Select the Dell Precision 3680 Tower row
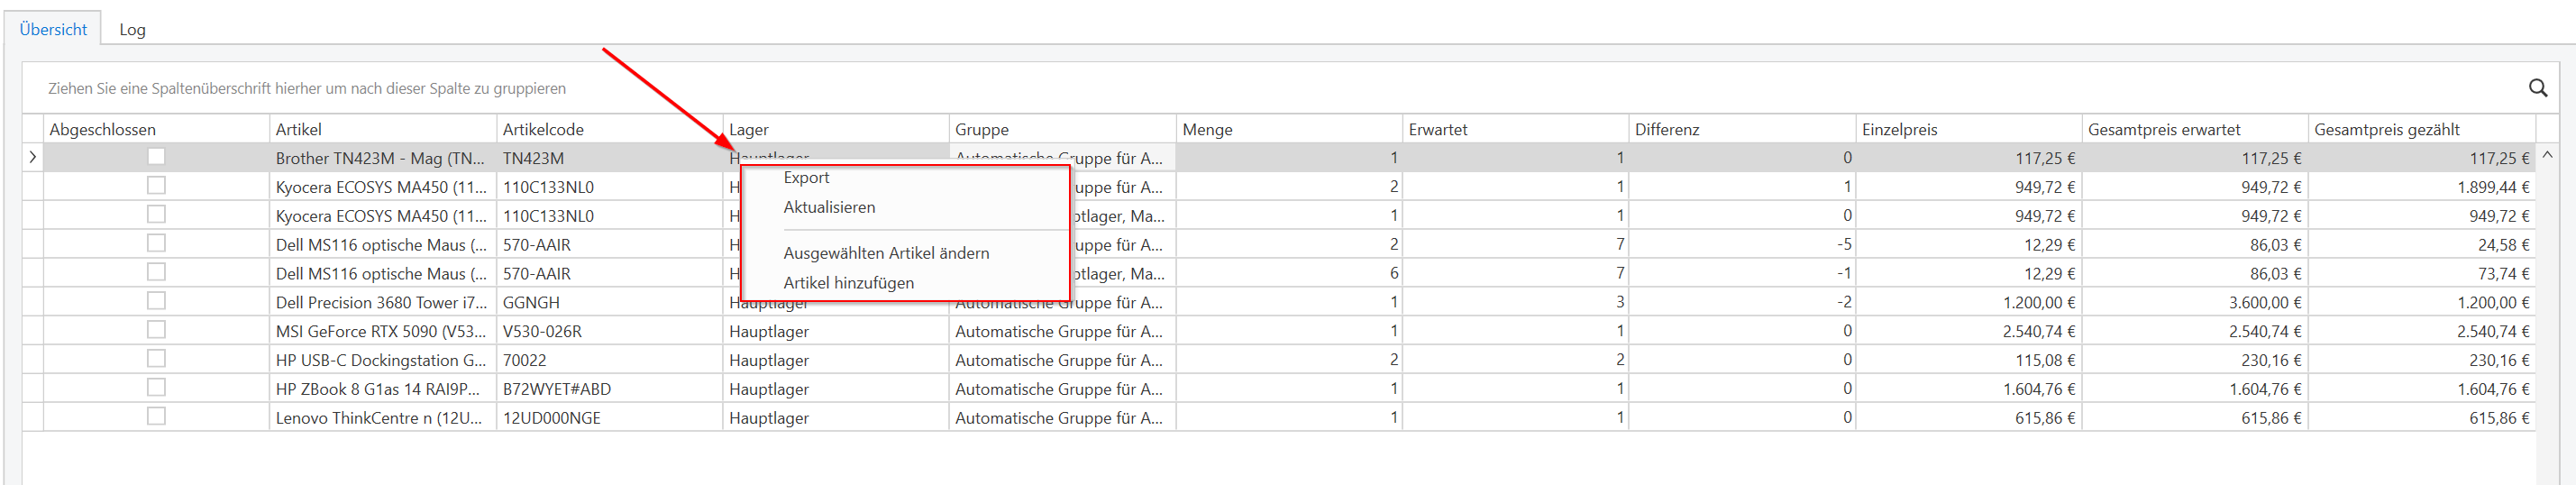Viewport: 2576px width, 485px height. click(380, 302)
